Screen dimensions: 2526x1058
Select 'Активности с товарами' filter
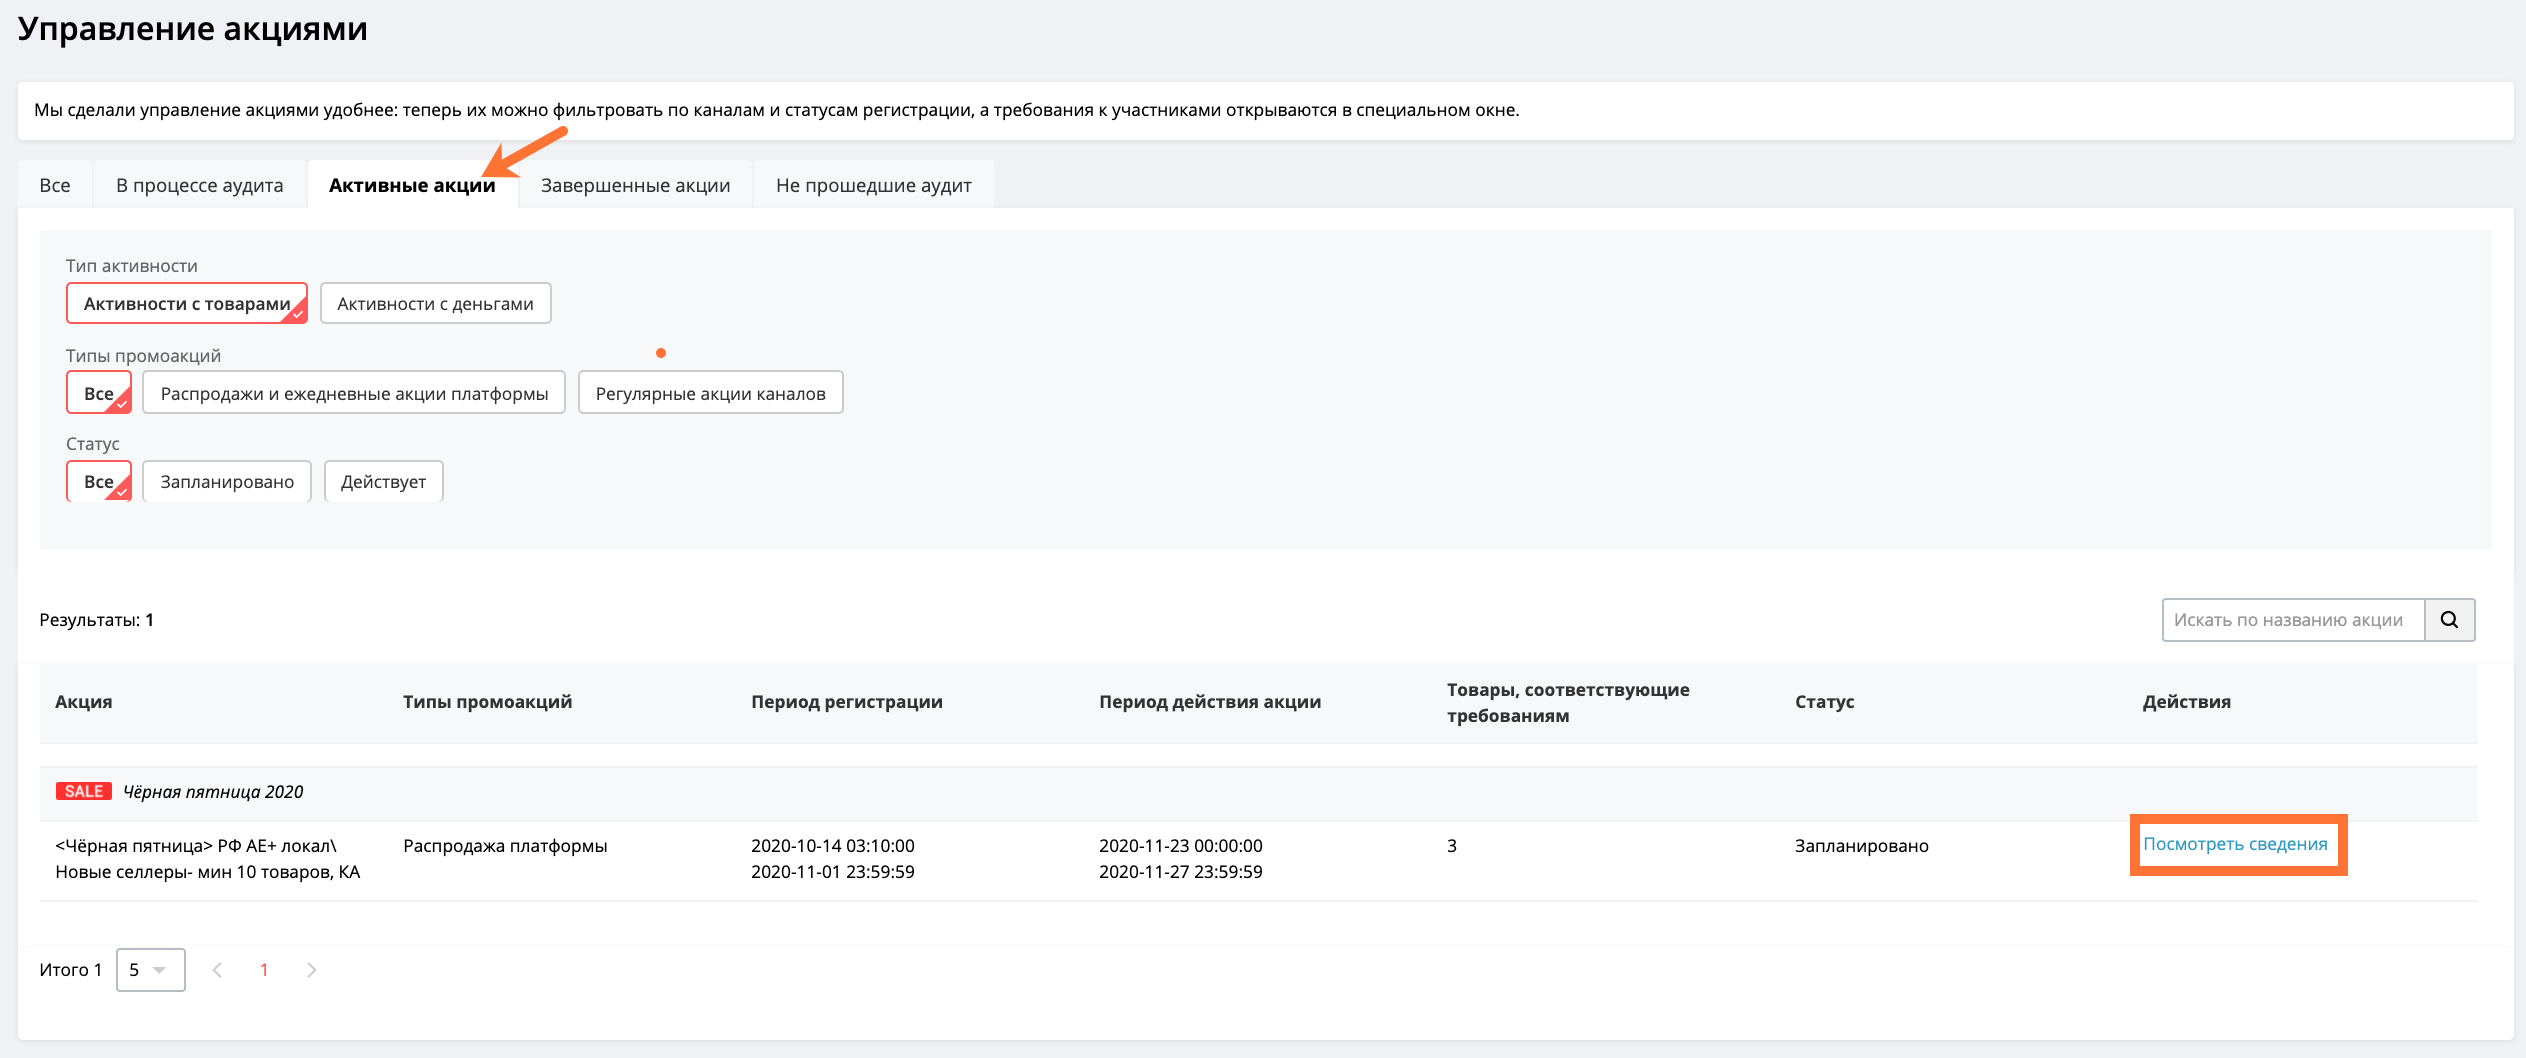coord(187,303)
